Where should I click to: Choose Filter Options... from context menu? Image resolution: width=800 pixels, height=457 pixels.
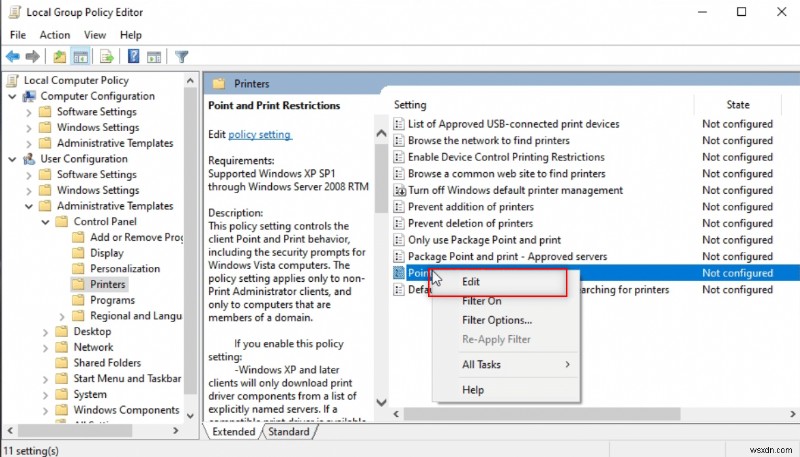505,320
